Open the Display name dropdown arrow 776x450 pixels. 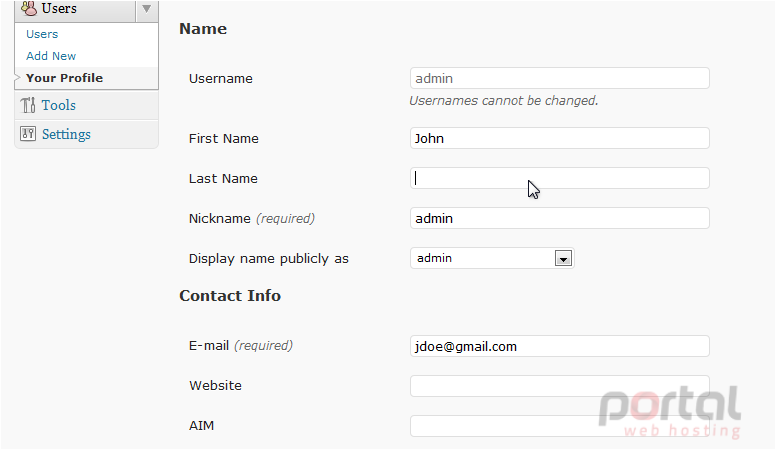(563, 258)
